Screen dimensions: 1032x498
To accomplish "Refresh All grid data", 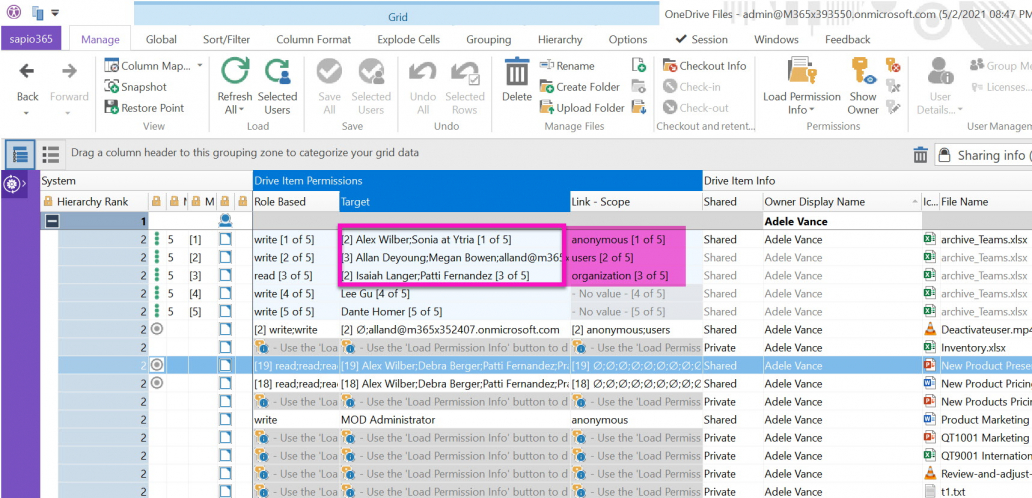I will [234, 86].
